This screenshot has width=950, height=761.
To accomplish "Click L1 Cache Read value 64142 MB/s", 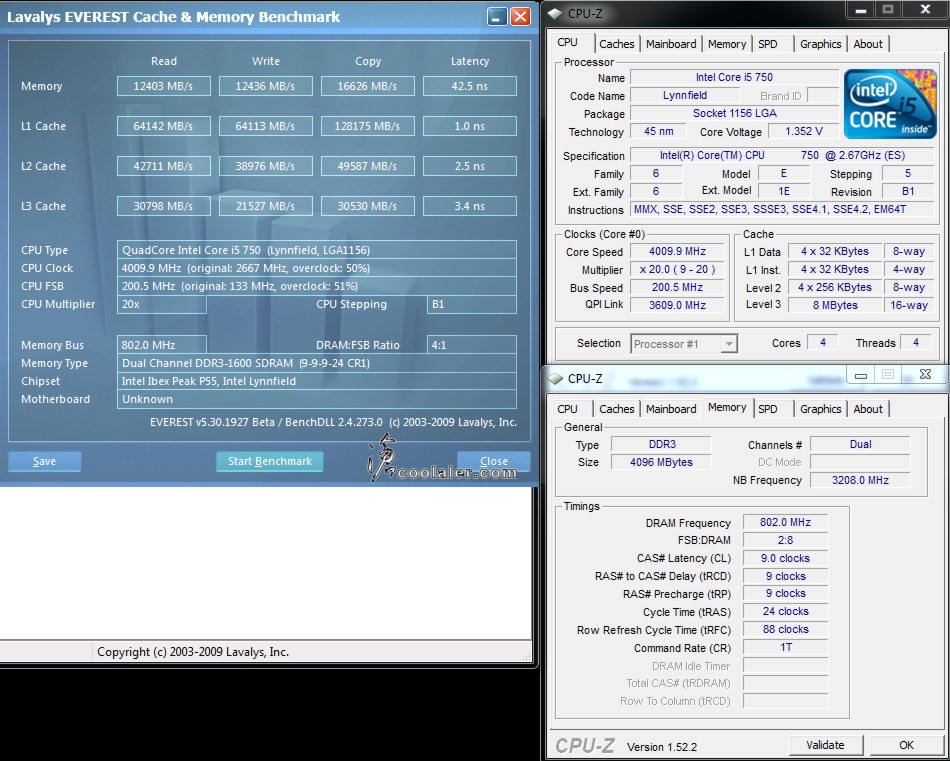I will [x=164, y=126].
